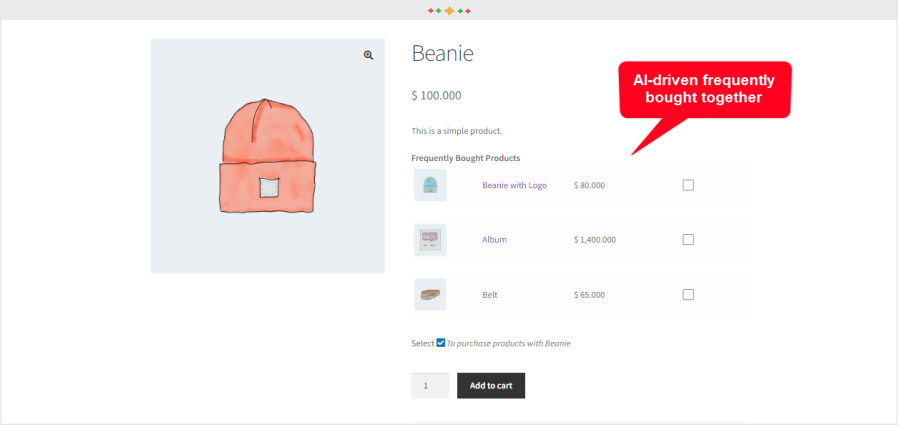Image resolution: width=898 pixels, height=425 pixels.
Task: Open the Belt product thumbnail
Action: point(430,295)
